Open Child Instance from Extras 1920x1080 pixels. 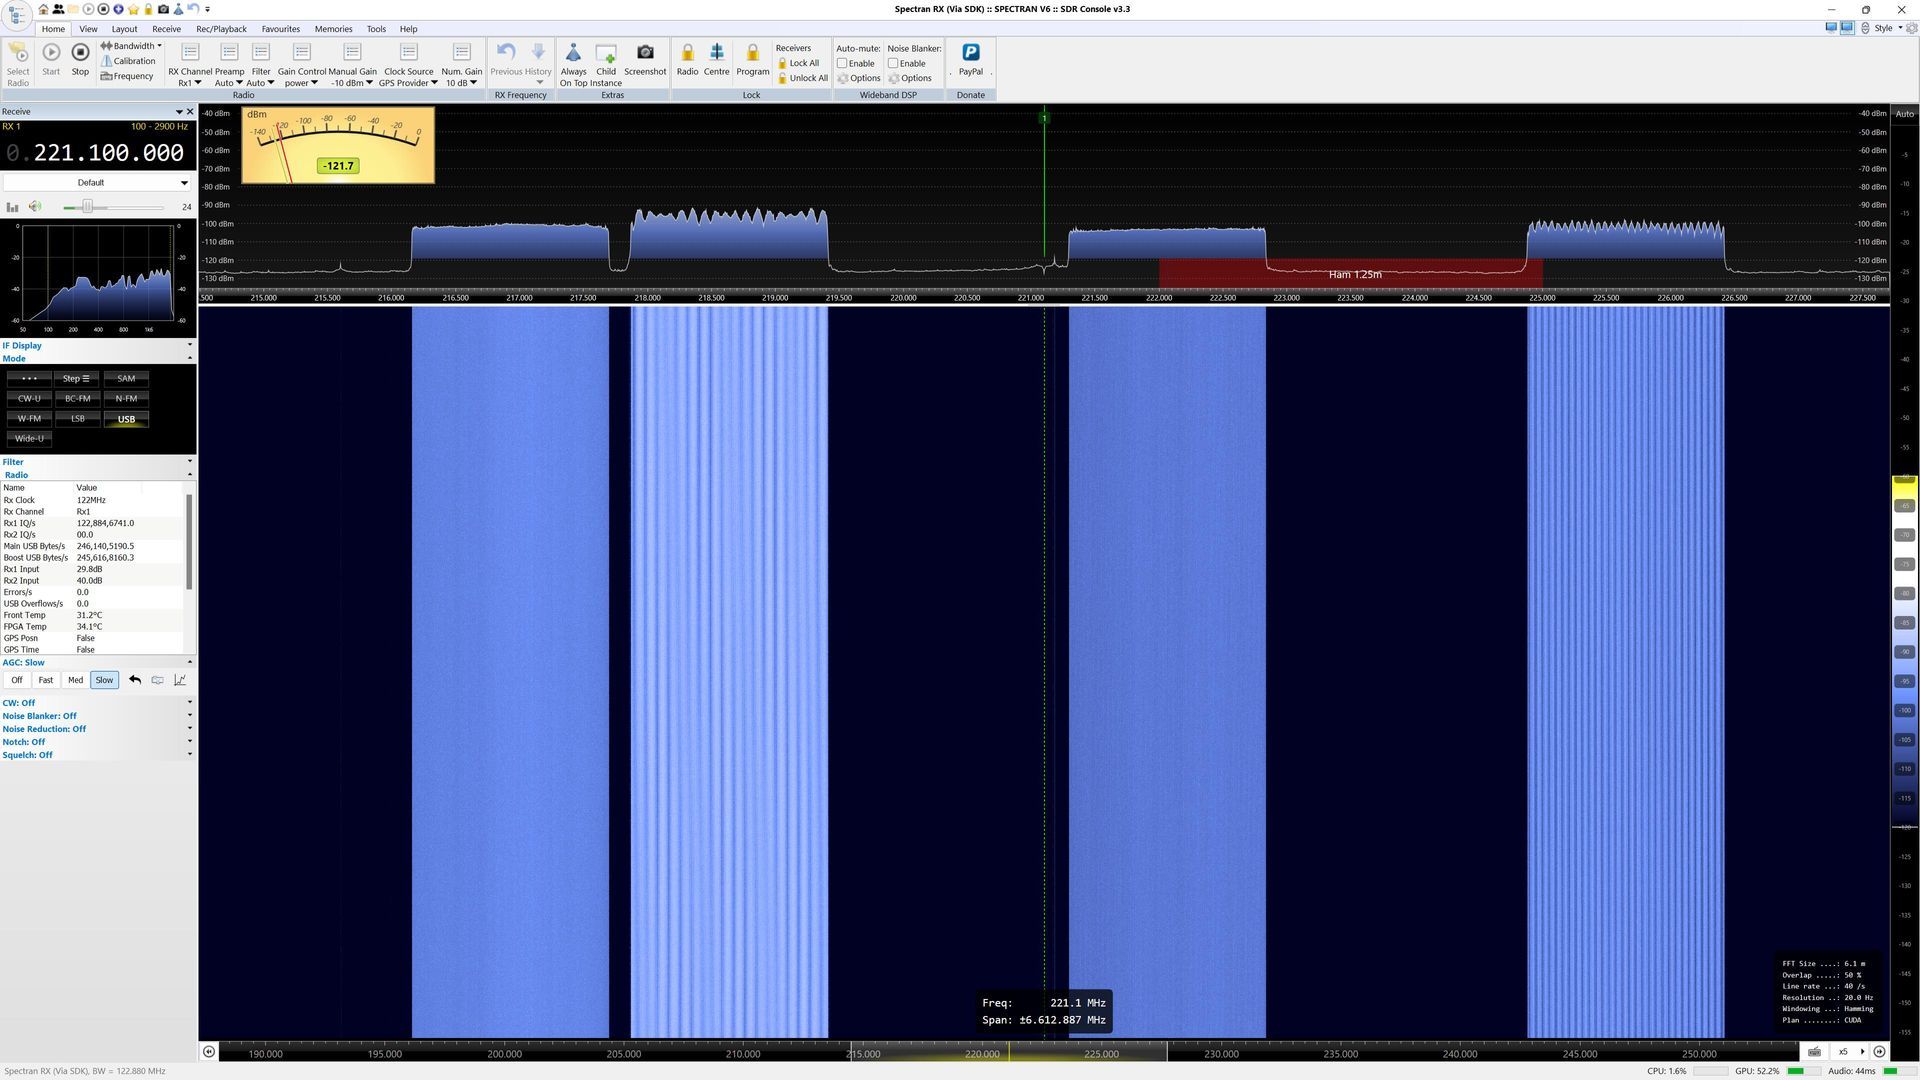[606, 59]
